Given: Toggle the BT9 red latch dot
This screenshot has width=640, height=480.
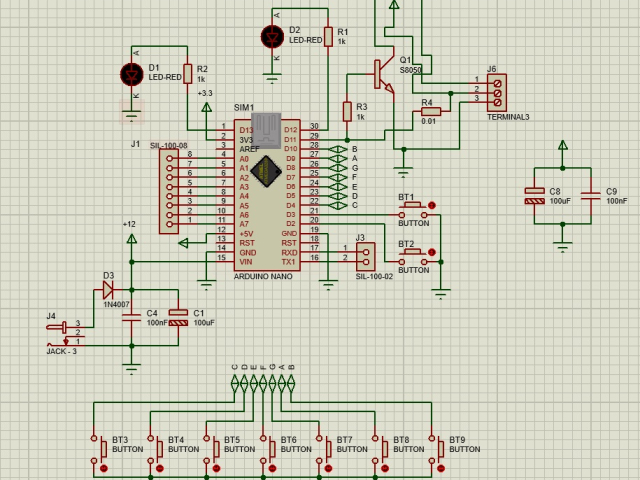Looking at the screenshot, I should click(441, 468).
